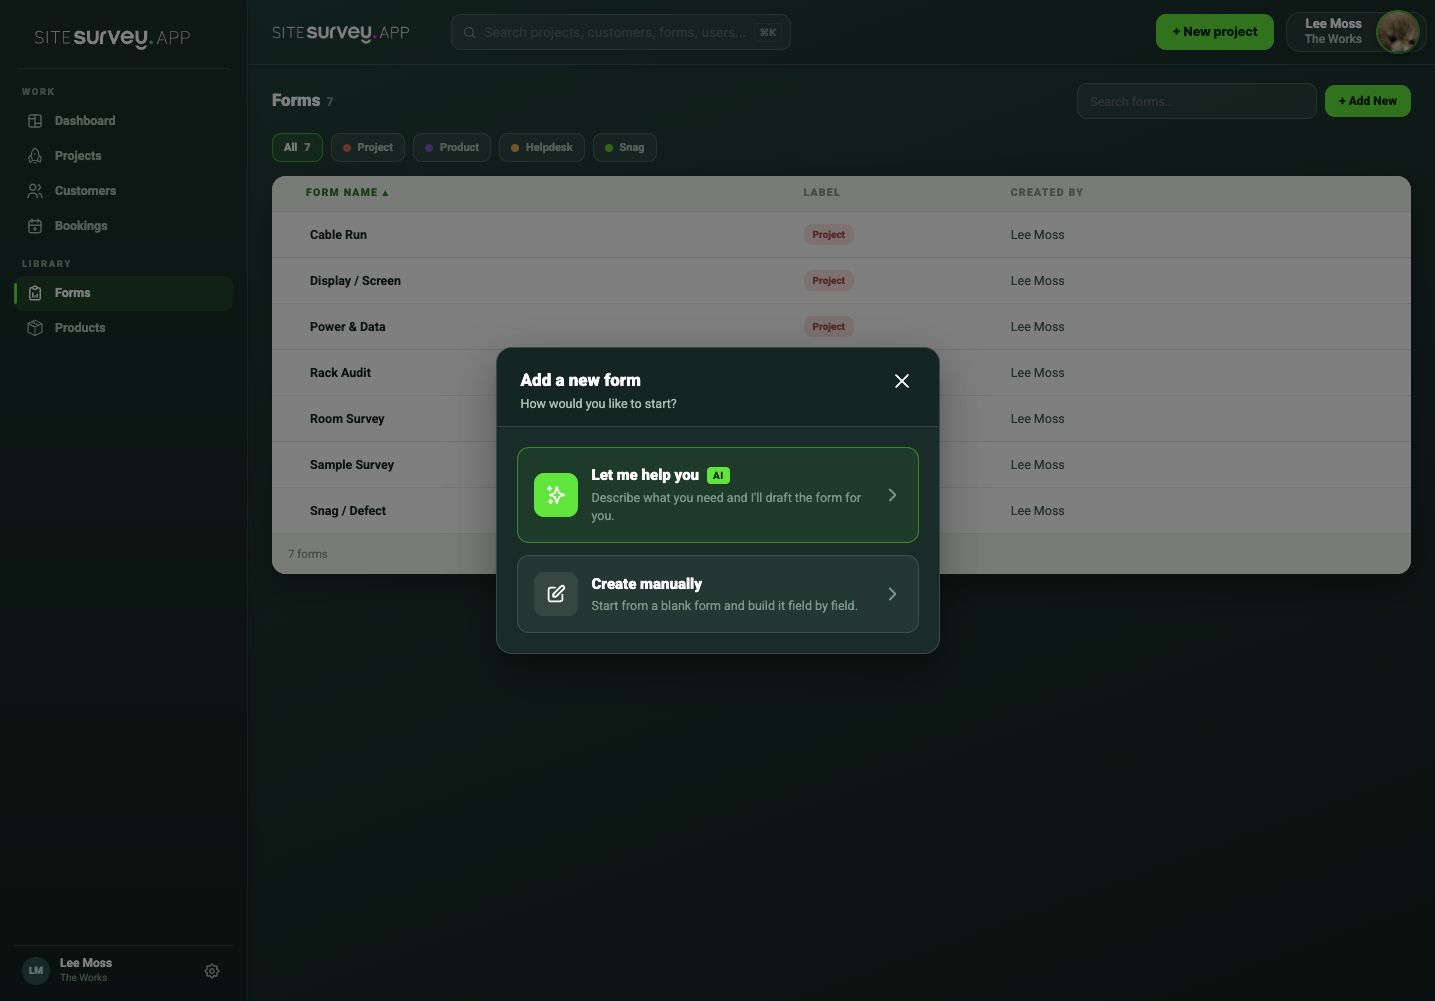Screen dimensions: 1435x1001
Task: Click the AI sparkle icon
Action: [556, 495]
